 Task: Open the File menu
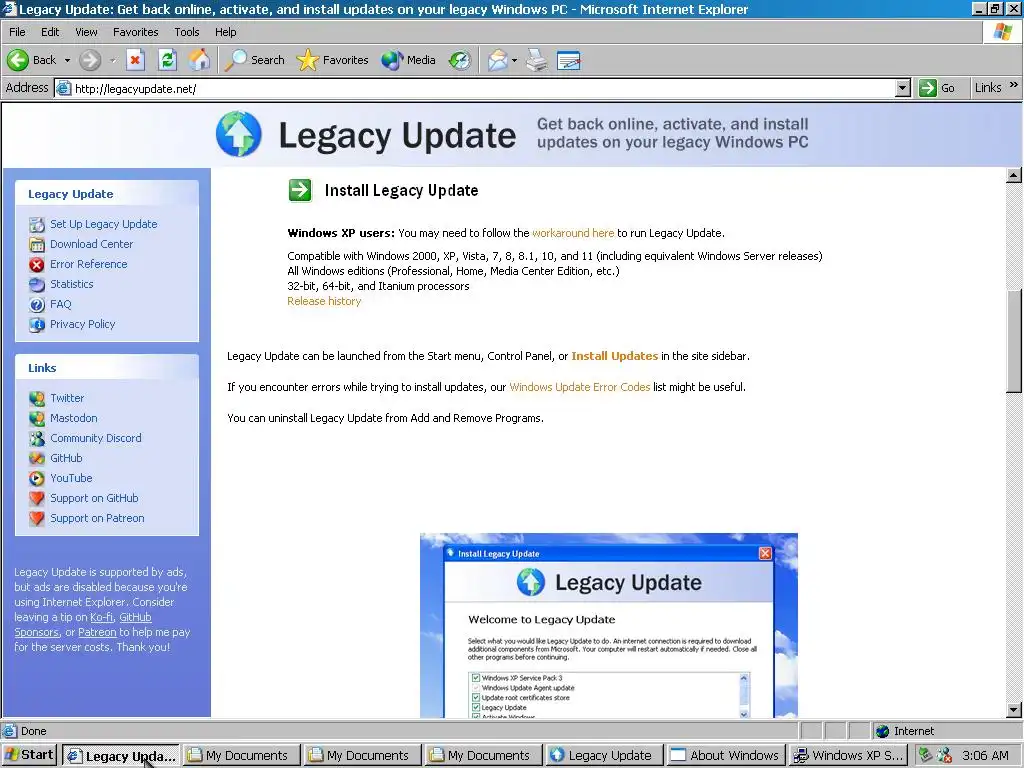point(18,32)
